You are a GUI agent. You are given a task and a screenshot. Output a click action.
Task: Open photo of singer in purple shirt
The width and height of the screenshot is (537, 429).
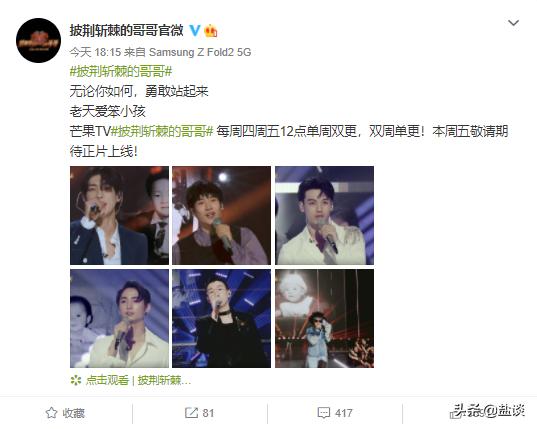click(x=222, y=215)
